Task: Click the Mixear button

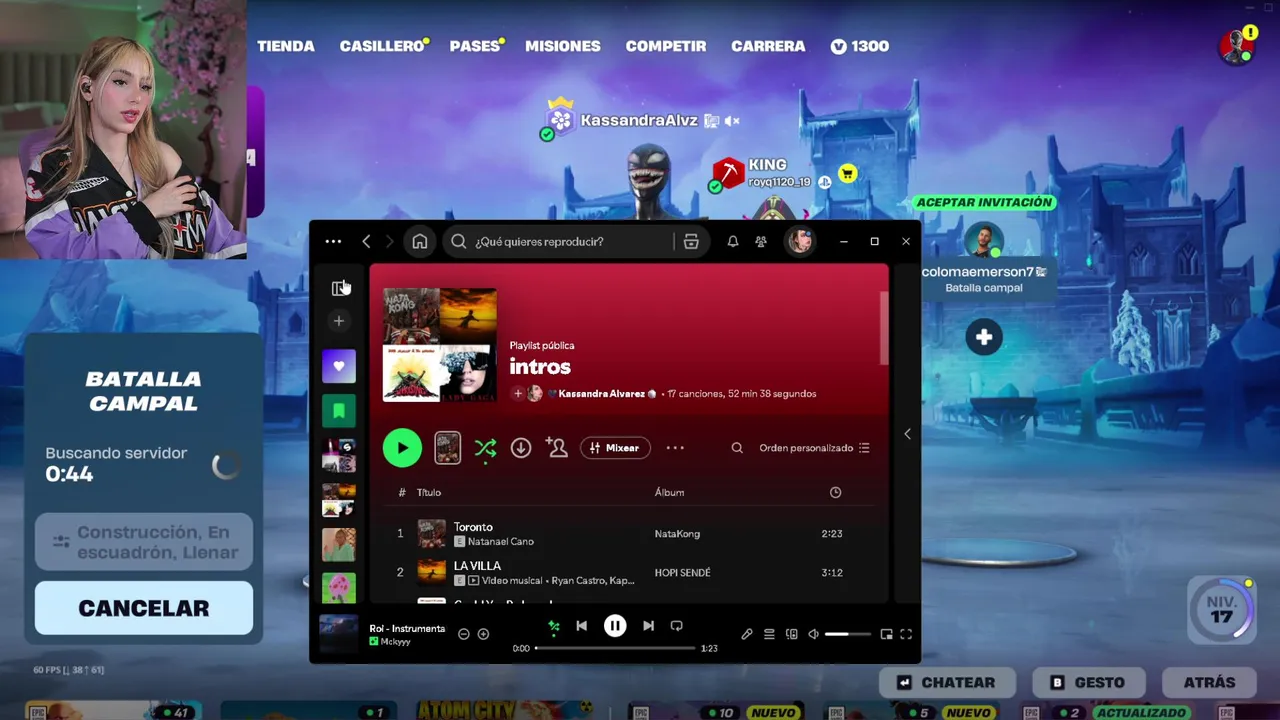Action: [616, 448]
